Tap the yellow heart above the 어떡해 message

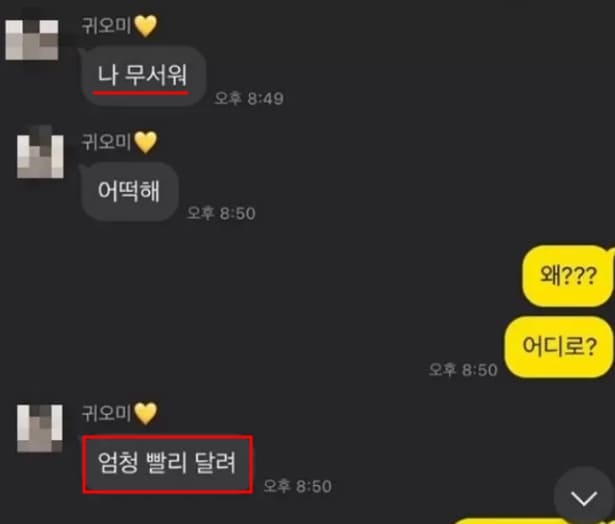pos(146,142)
